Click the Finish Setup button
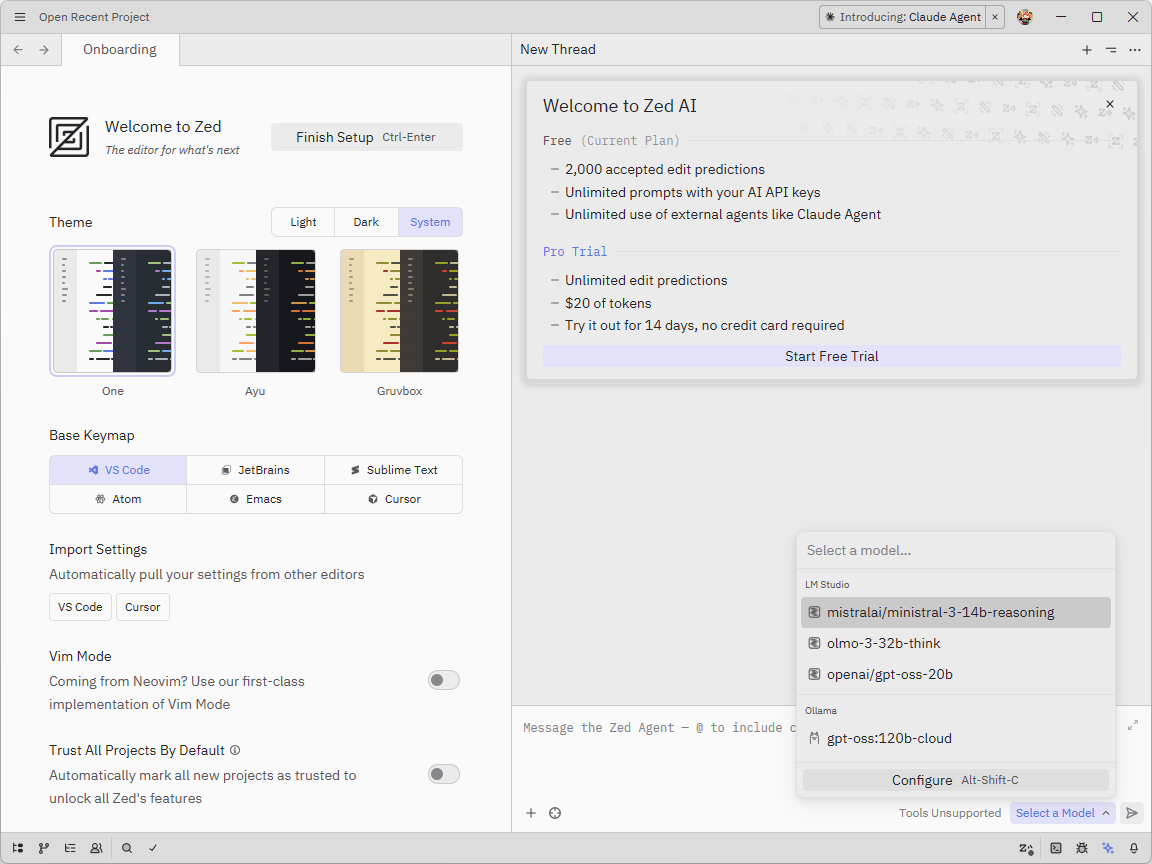 click(x=367, y=137)
